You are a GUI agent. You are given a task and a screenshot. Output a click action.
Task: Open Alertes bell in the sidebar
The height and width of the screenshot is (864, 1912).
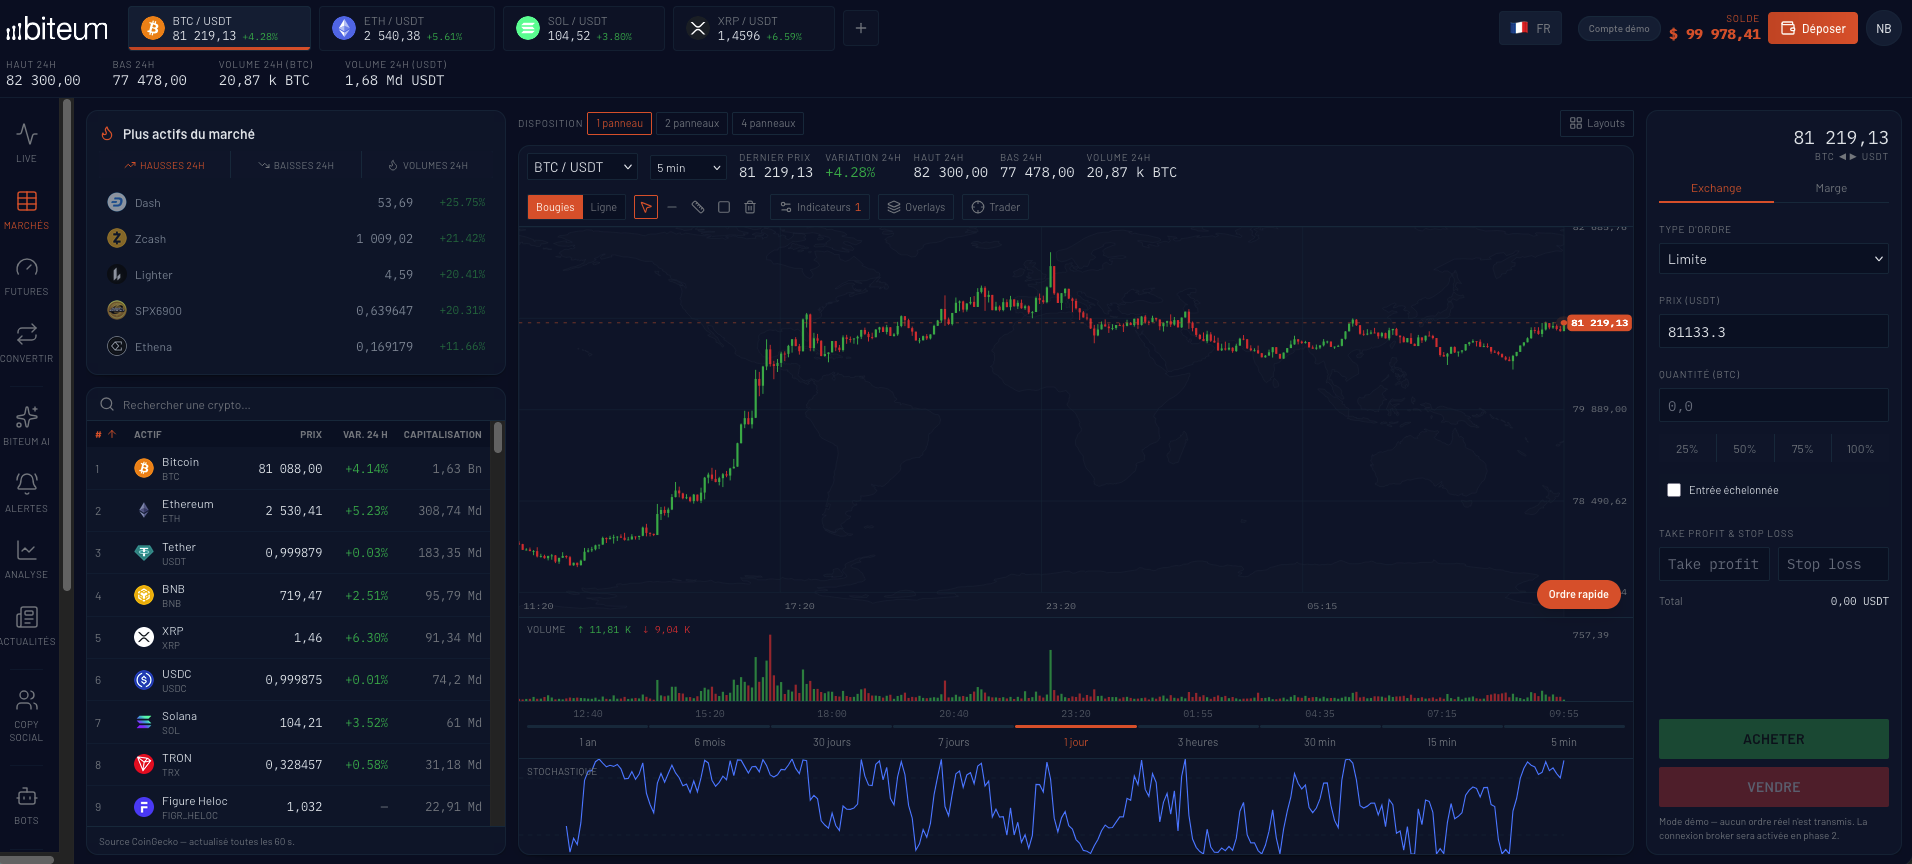tap(27, 493)
